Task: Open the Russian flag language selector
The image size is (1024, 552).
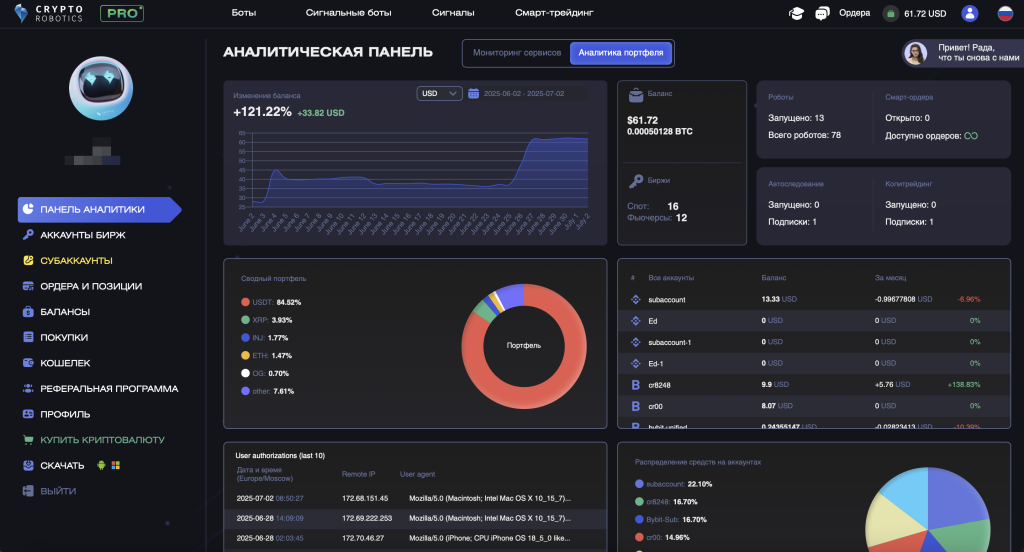Action: pos(1005,13)
